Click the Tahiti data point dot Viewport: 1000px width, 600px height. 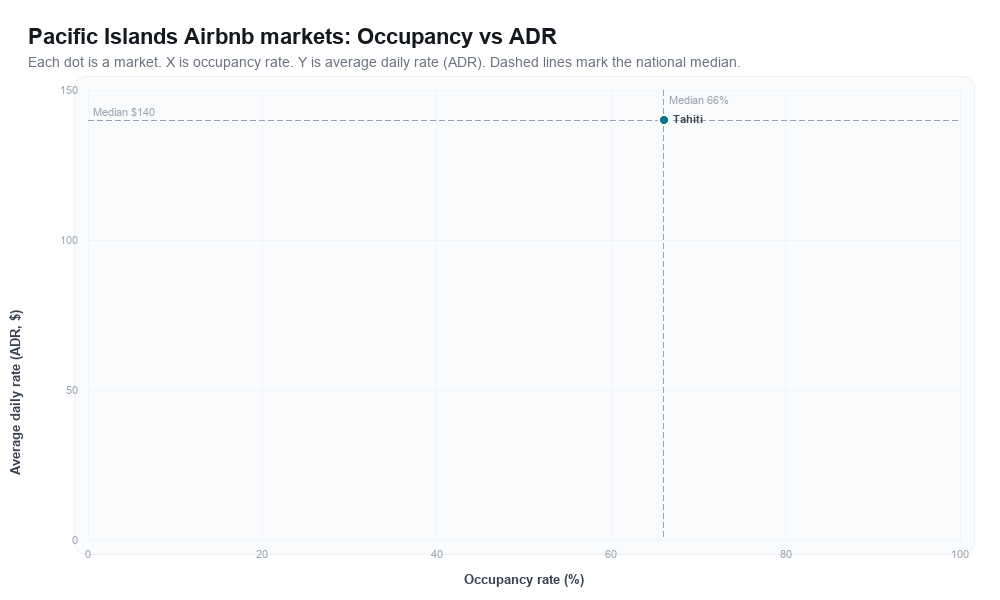[664, 120]
